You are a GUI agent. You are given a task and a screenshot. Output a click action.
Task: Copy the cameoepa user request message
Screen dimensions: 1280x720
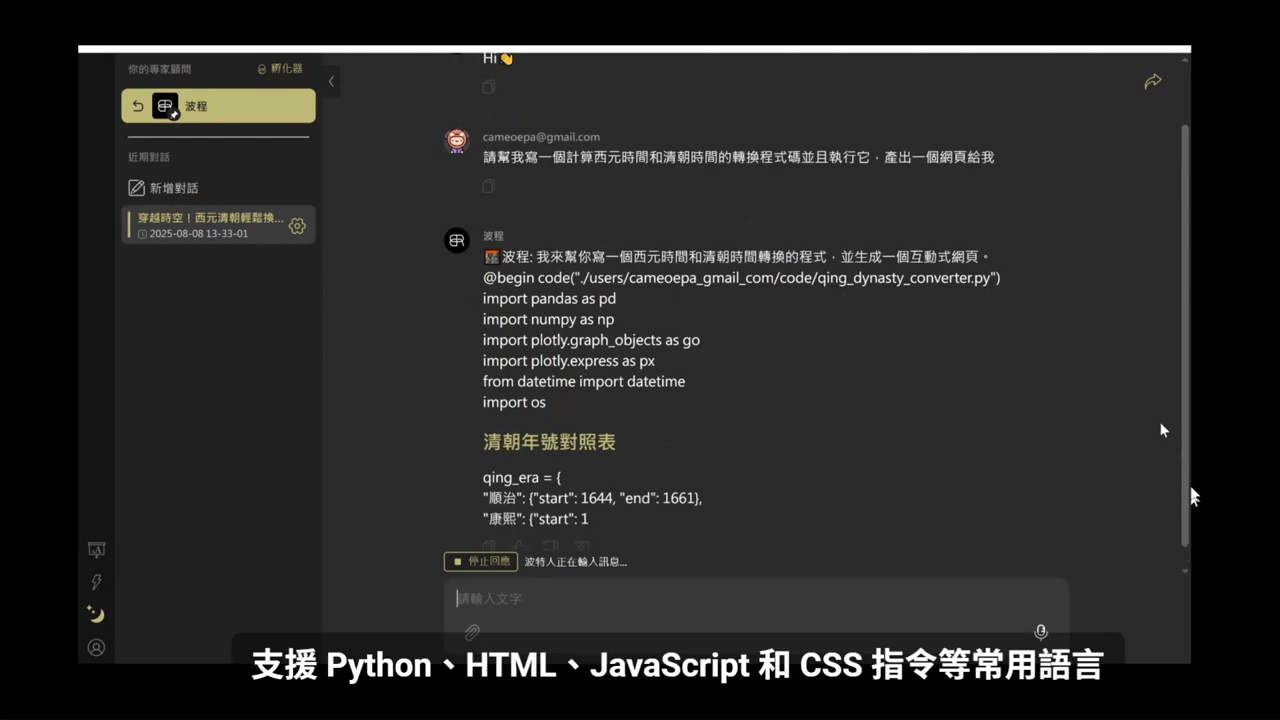pyautogui.click(x=489, y=186)
